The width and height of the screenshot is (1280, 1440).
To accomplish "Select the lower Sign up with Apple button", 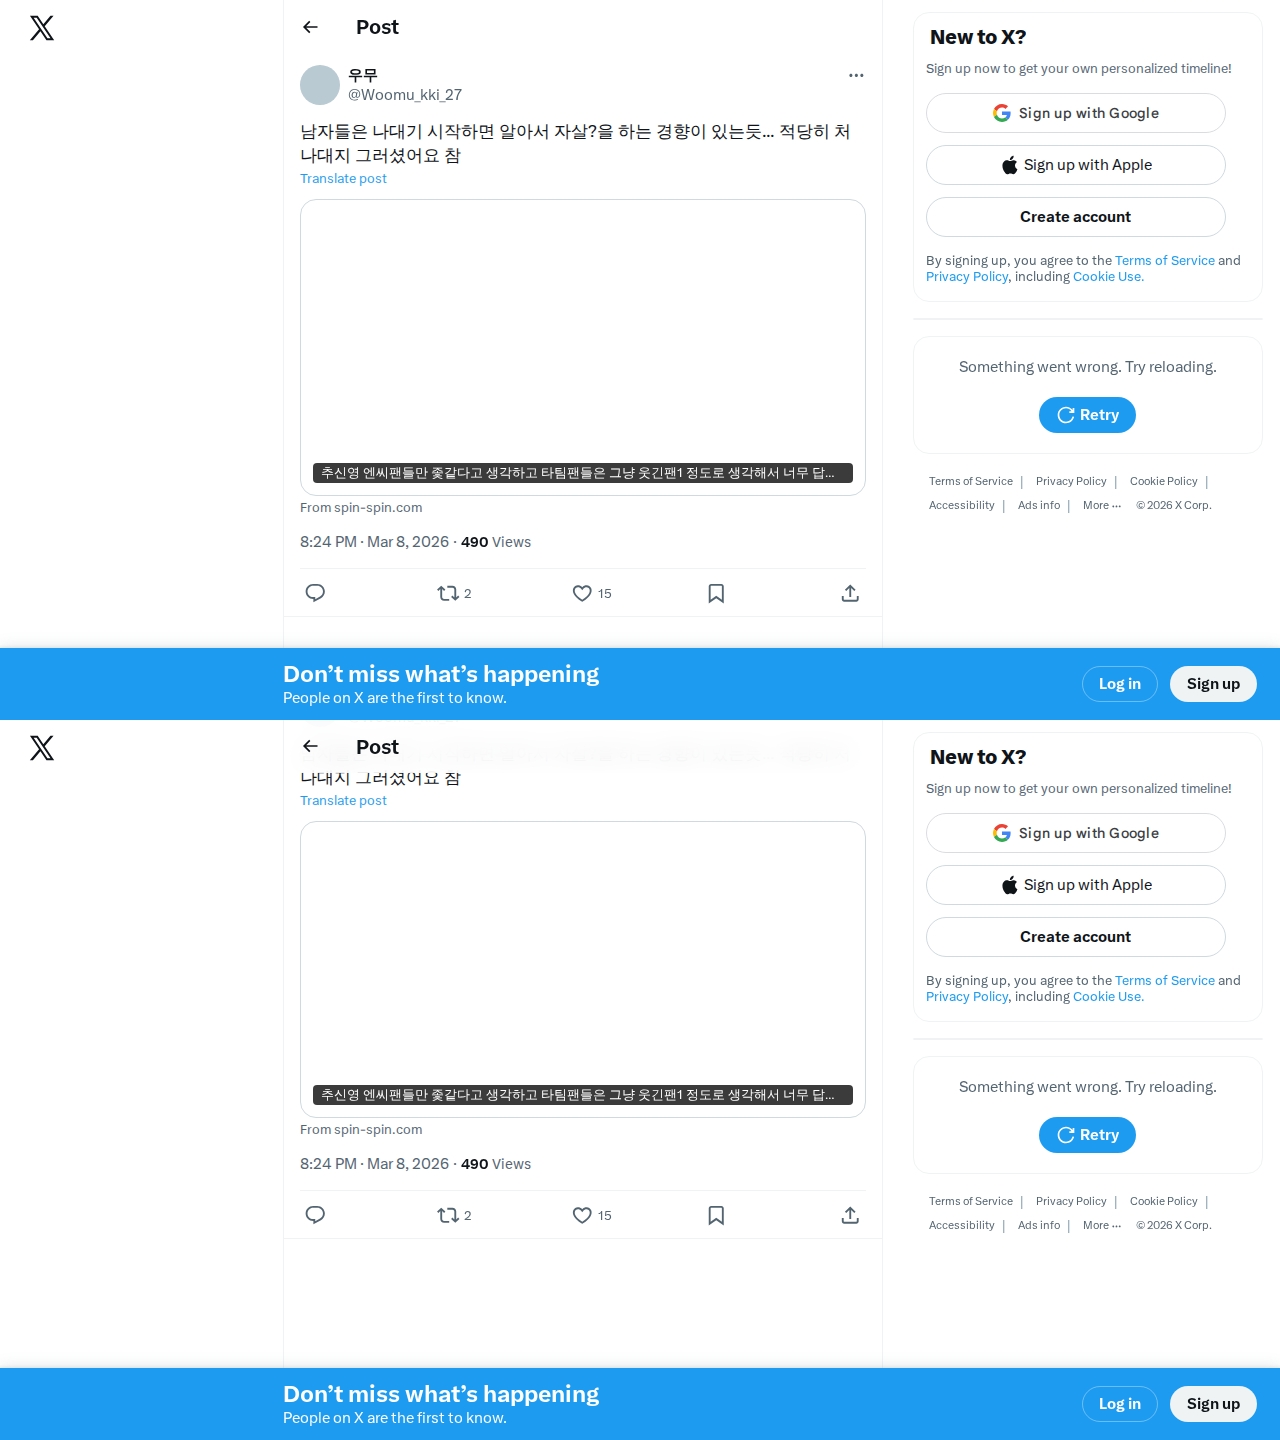I will point(1076,885).
